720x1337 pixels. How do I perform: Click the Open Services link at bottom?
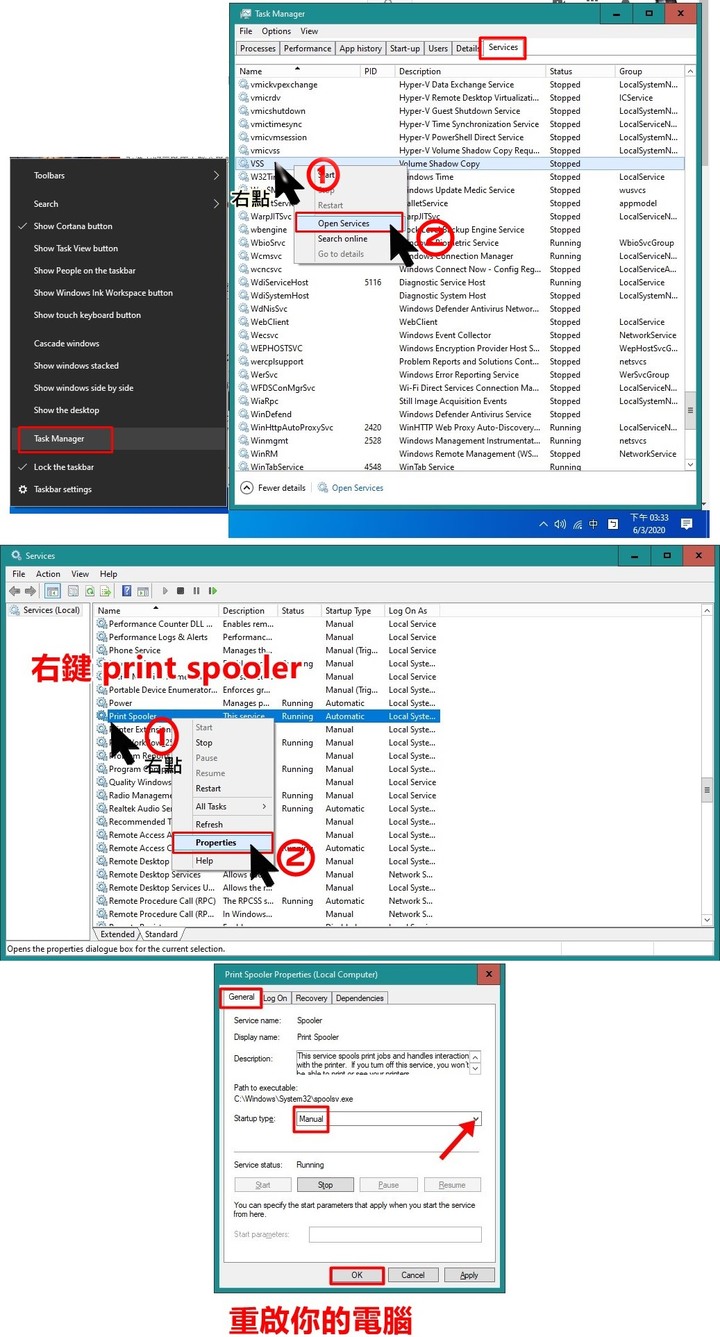click(x=357, y=488)
